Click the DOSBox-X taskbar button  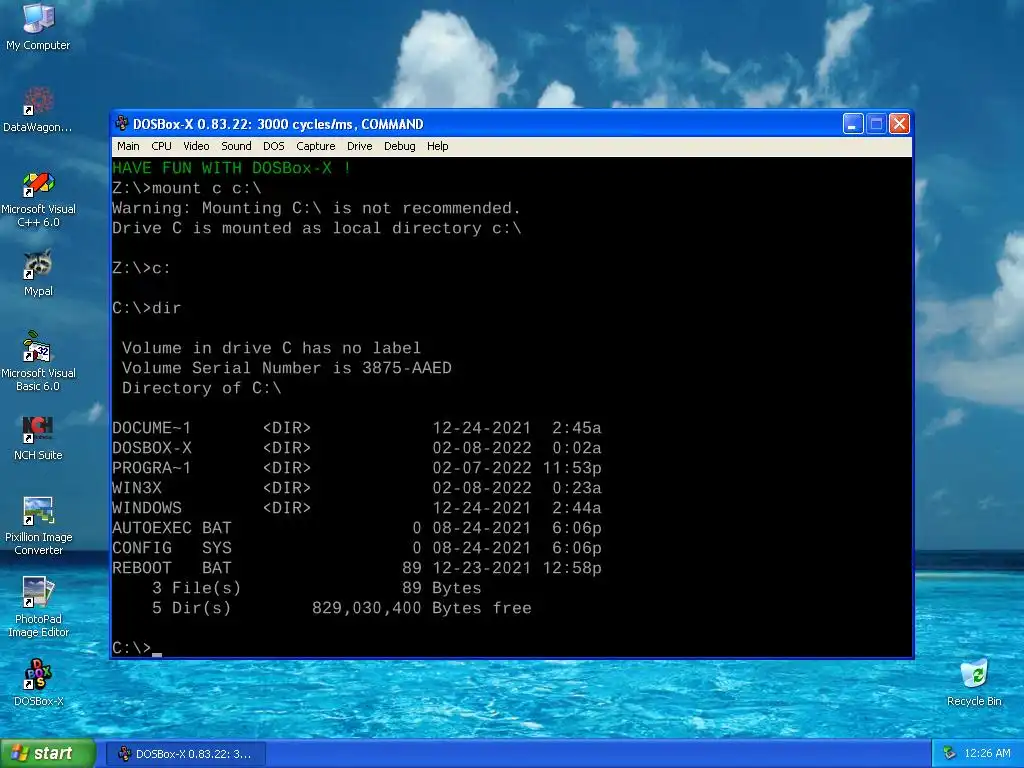pos(186,754)
